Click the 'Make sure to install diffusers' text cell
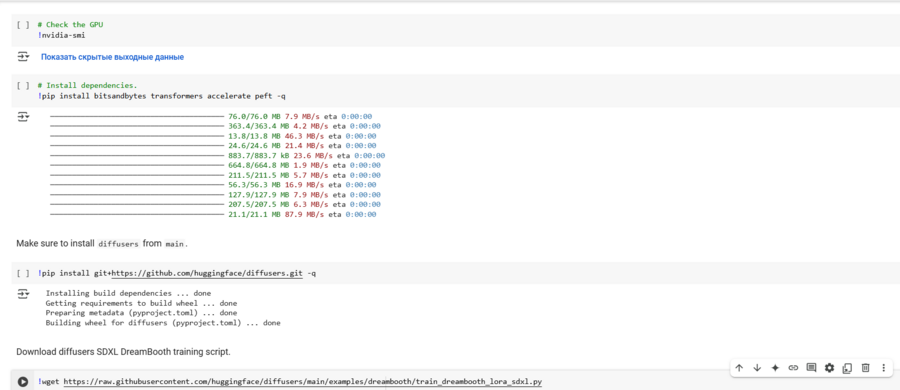This screenshot has width=900, height=390. pos(102,244)
